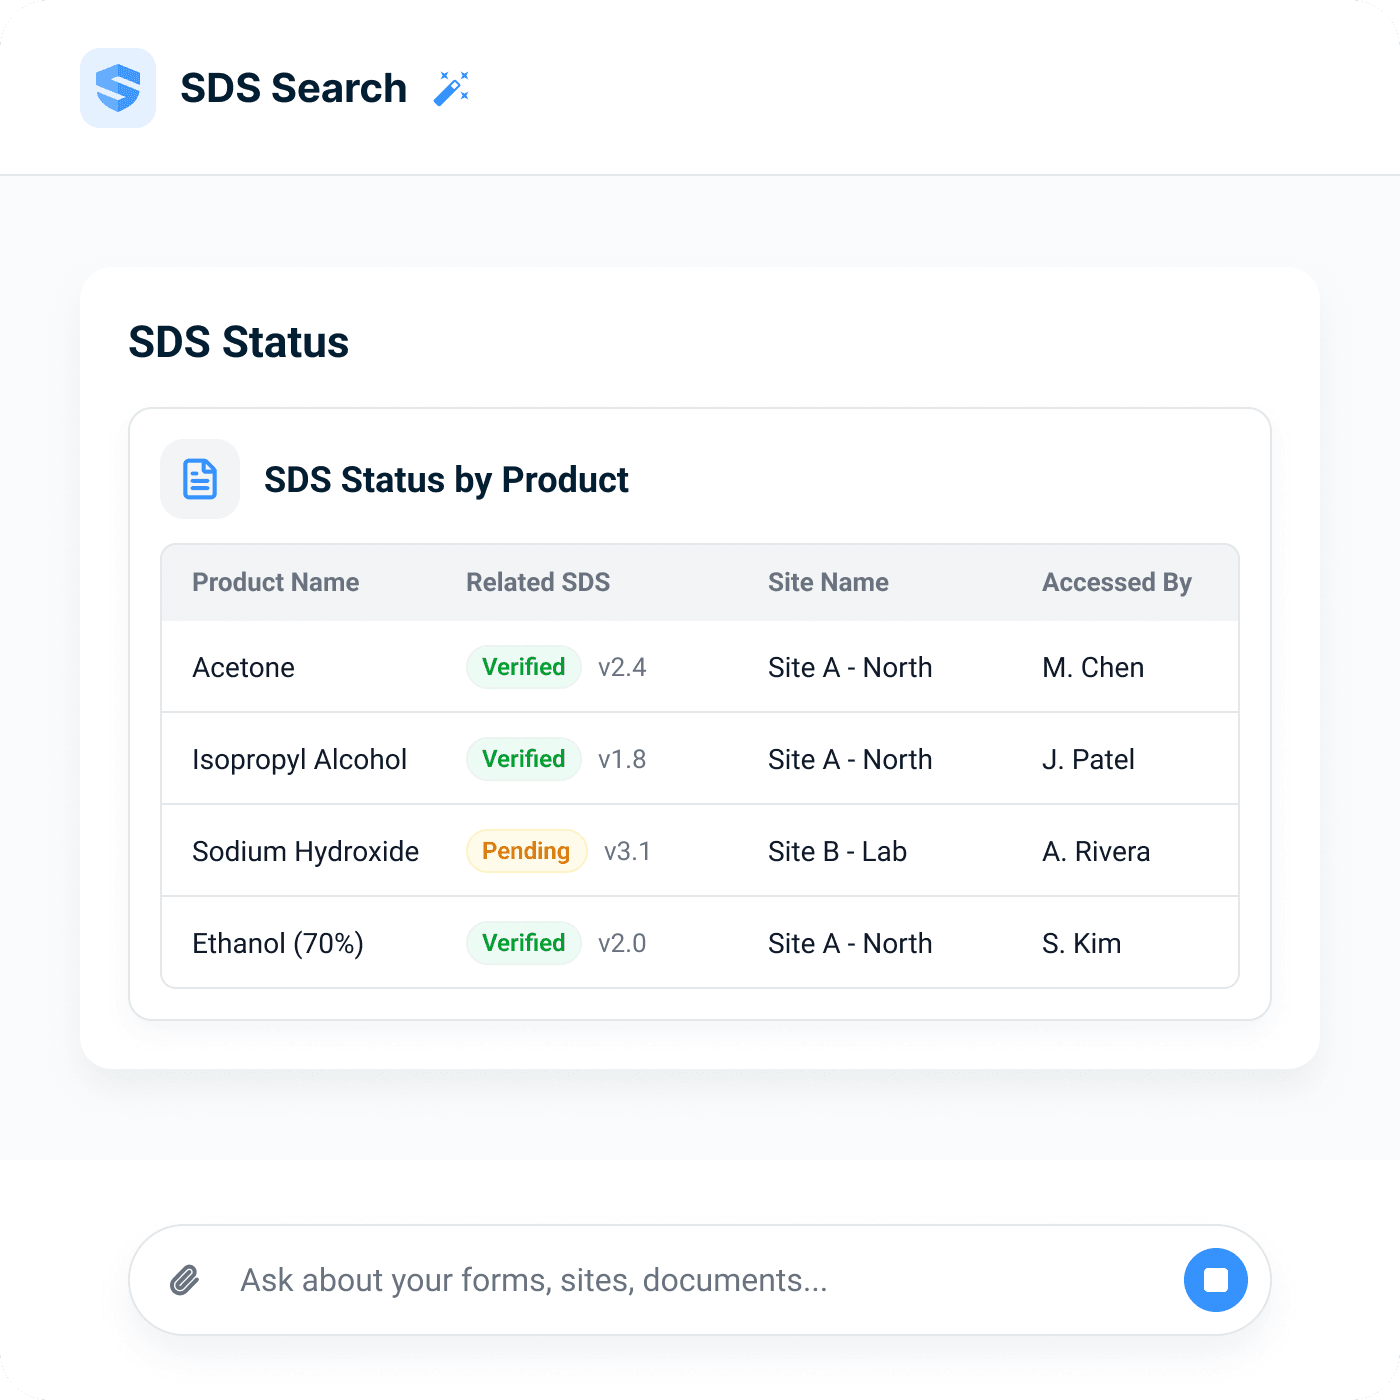Screen dimensions: 1400x1400
Task: Click the SDS Search shield logo icon
Action: pyautogui.click(x=118, y=88)
